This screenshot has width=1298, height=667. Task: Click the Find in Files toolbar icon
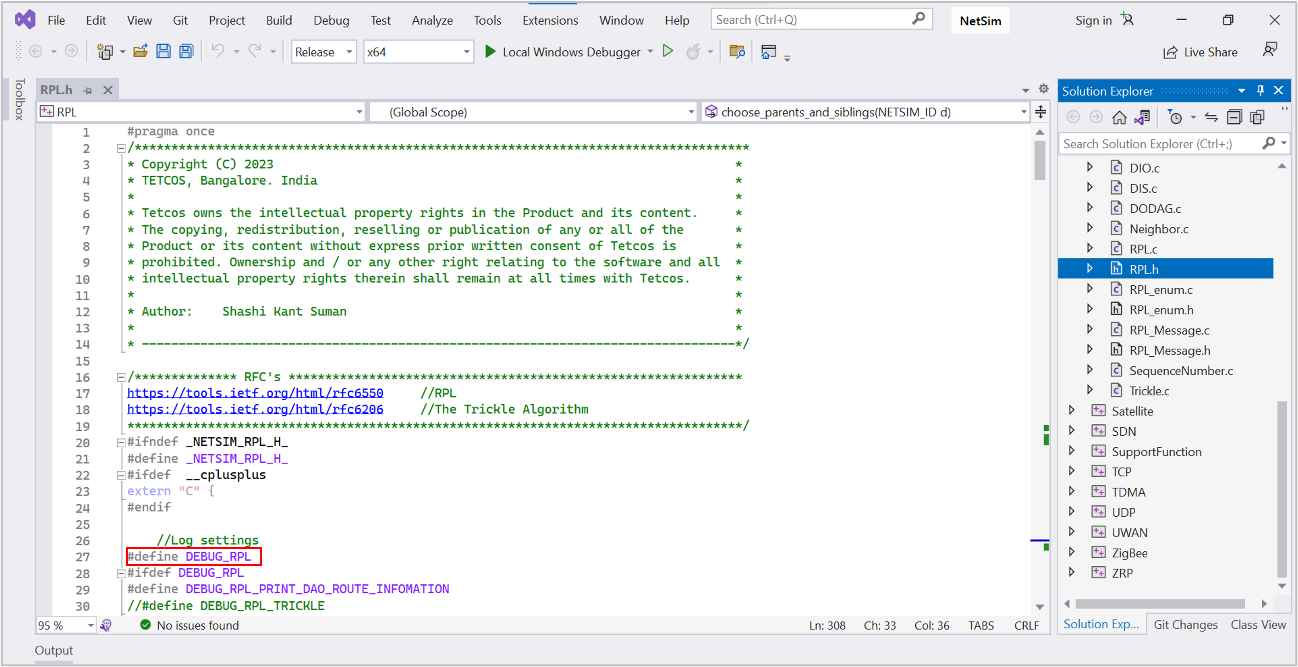click(737, 52)
